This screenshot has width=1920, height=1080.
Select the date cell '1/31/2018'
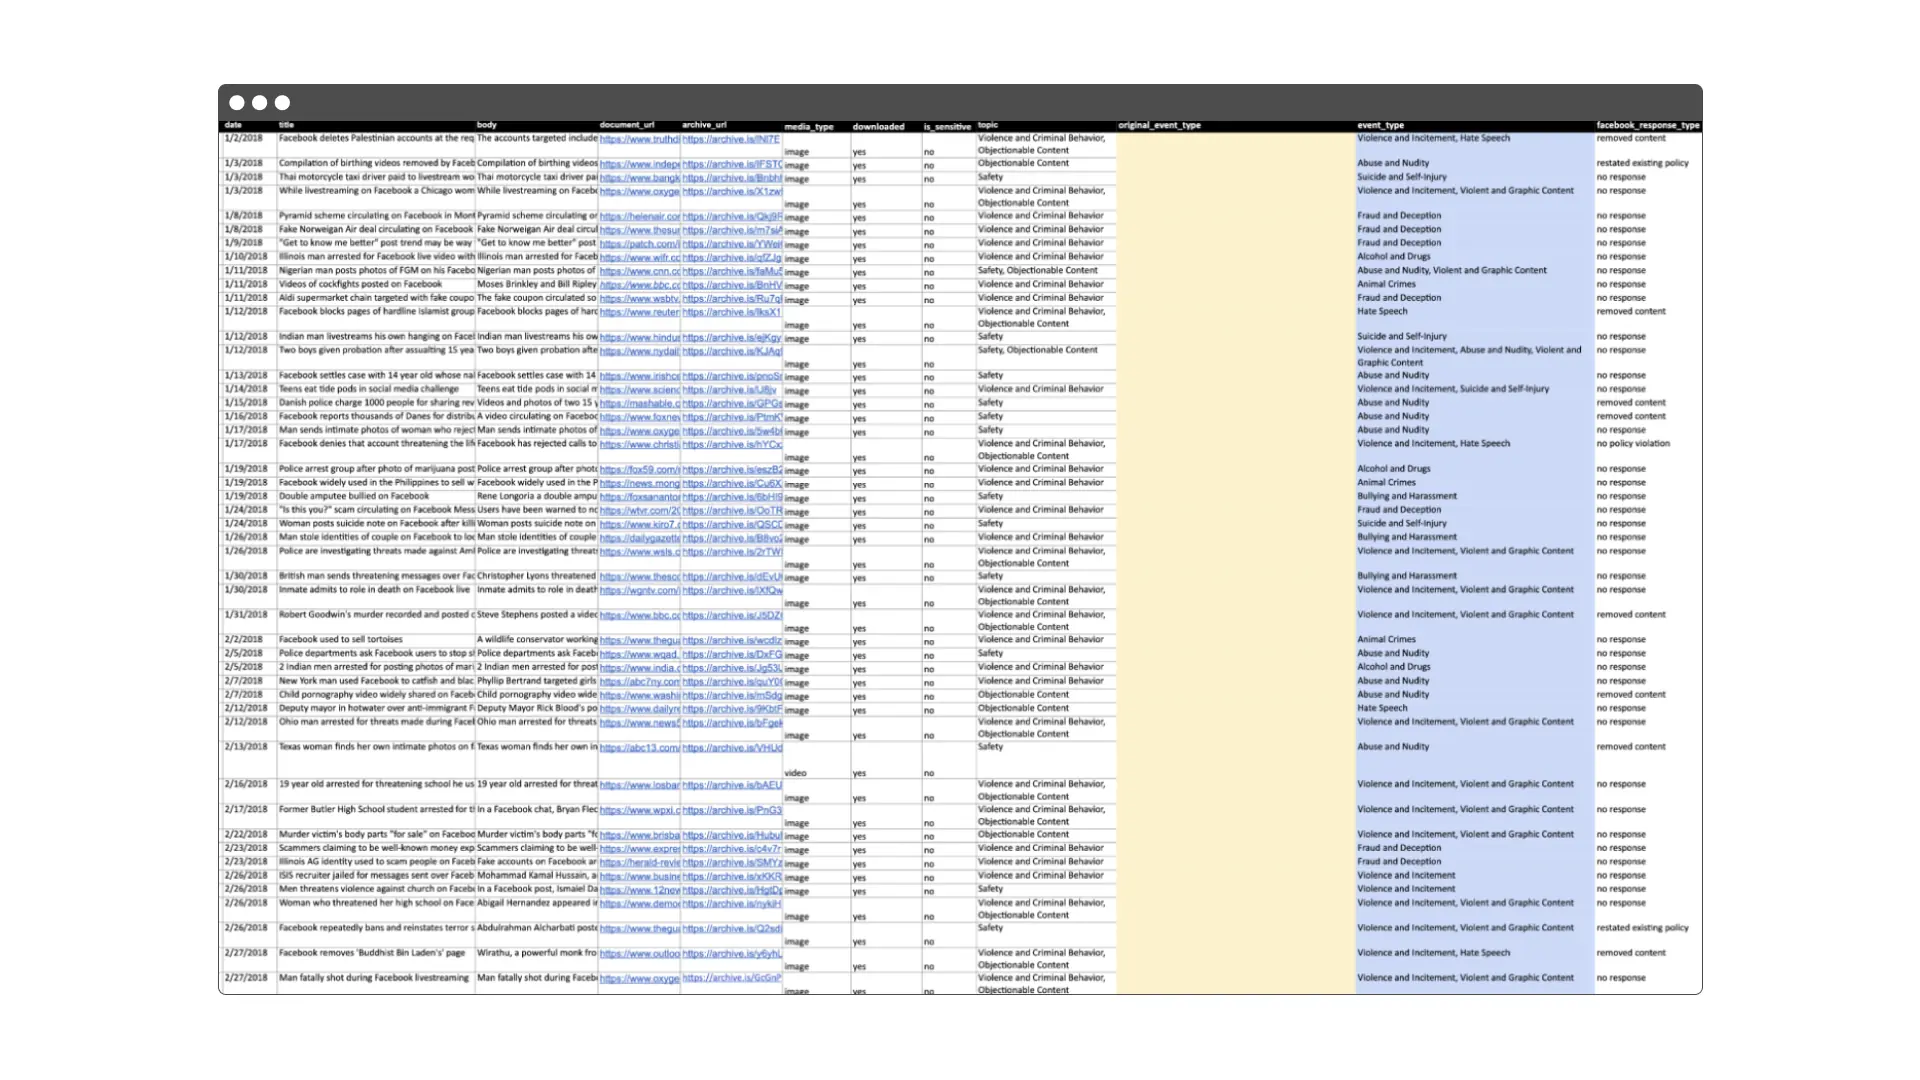point(245,615)
